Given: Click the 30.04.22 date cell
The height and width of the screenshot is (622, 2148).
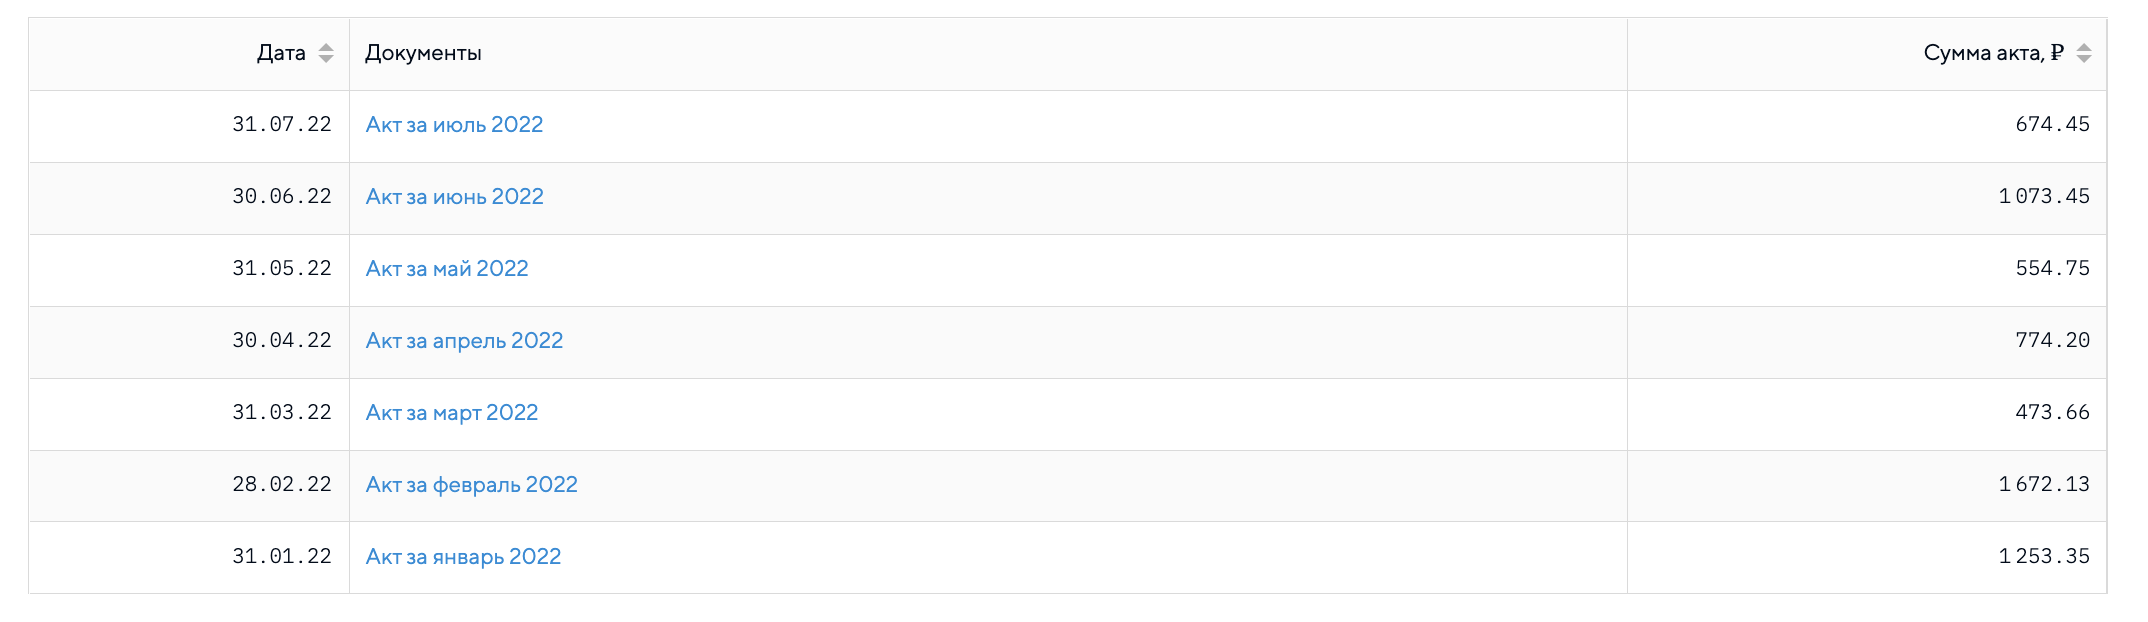Looking at the screenshot, I should [x=282, y=341].
